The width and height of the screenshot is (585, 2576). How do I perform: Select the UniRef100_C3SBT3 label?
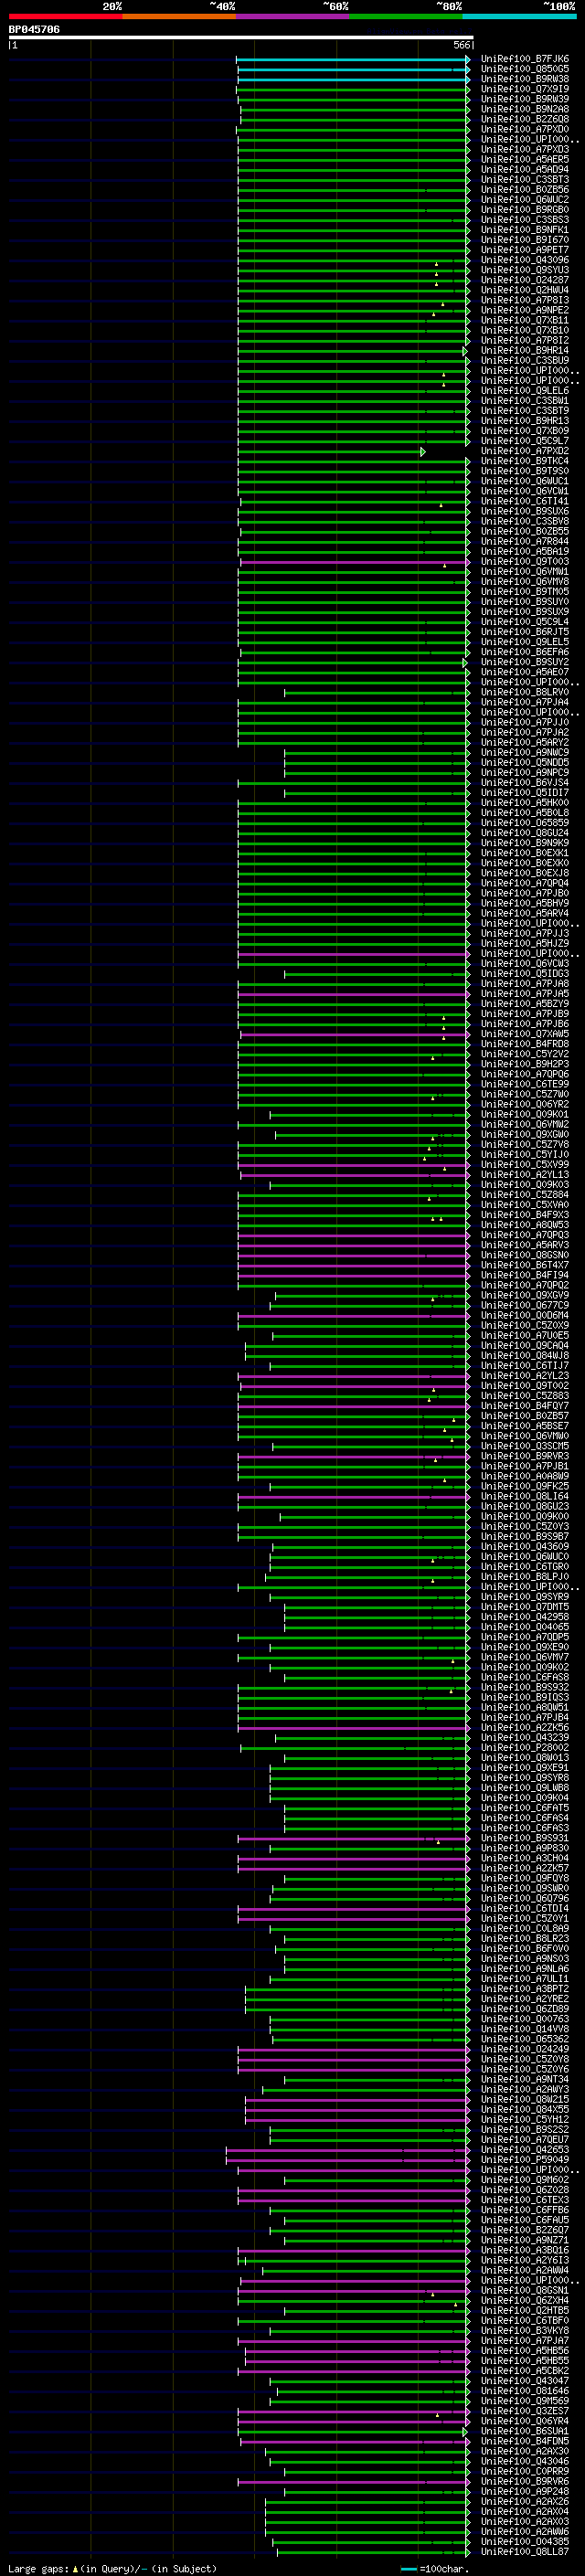tap(525, 179)
